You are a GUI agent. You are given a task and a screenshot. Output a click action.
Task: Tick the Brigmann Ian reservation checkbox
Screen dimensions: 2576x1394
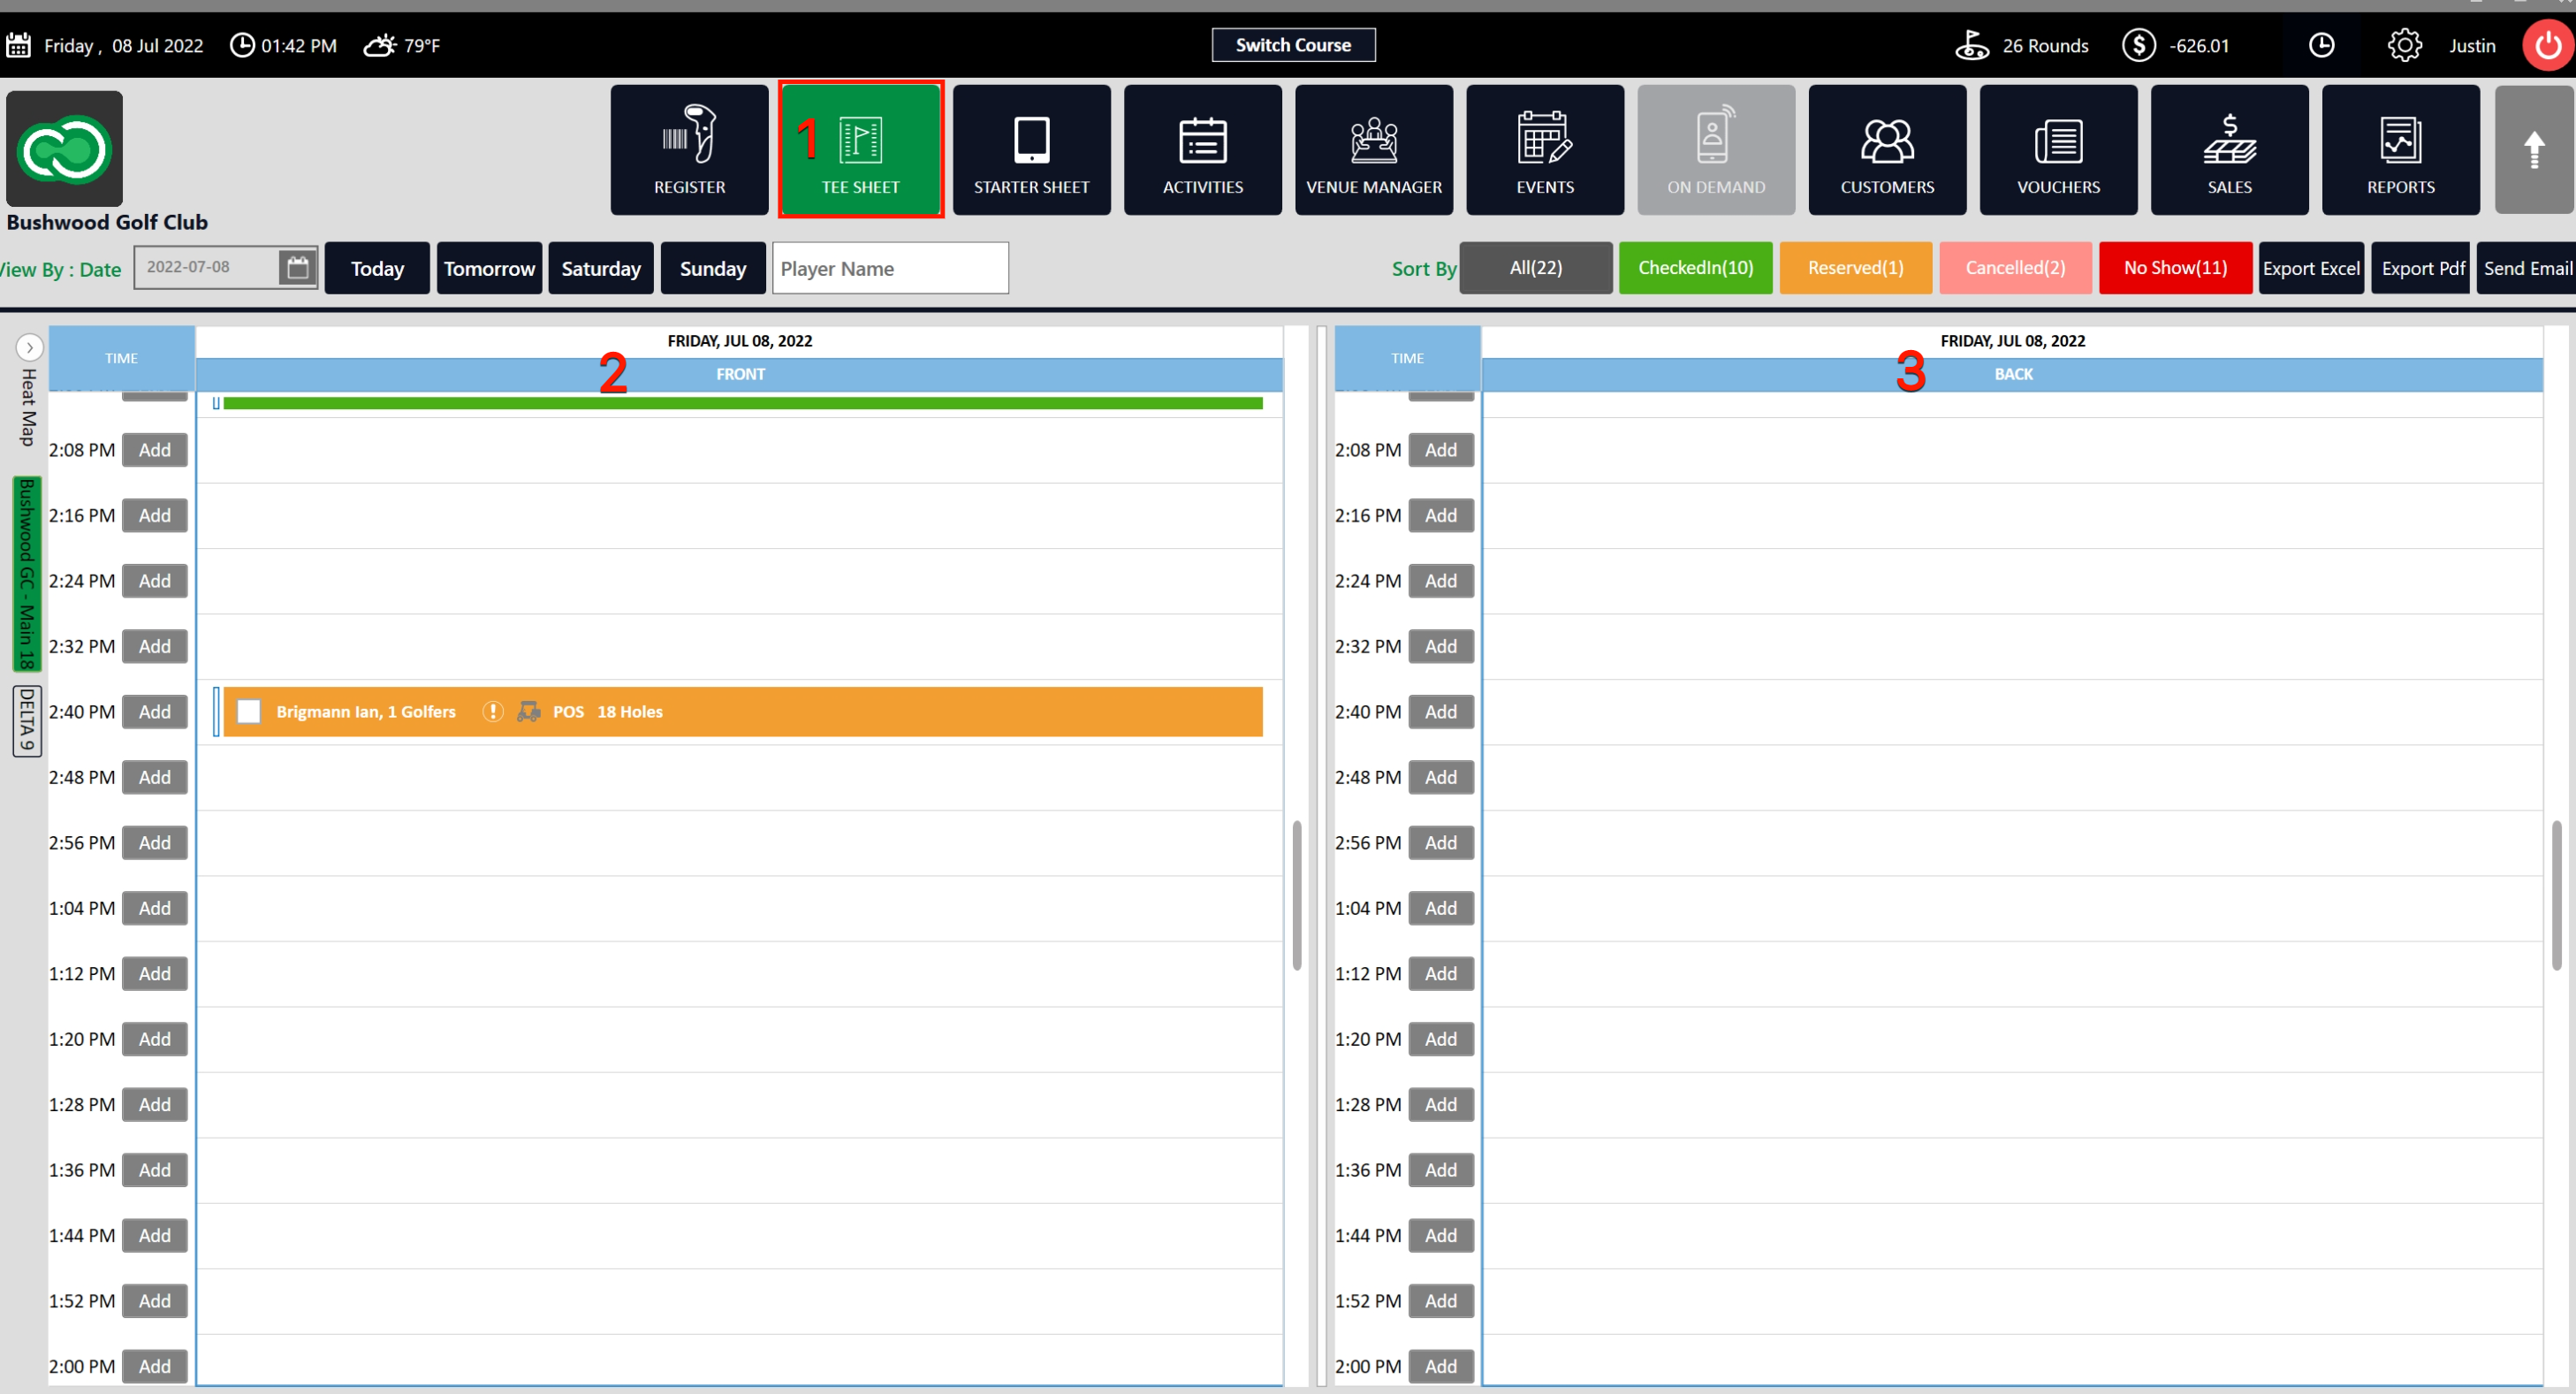point(249,711)
